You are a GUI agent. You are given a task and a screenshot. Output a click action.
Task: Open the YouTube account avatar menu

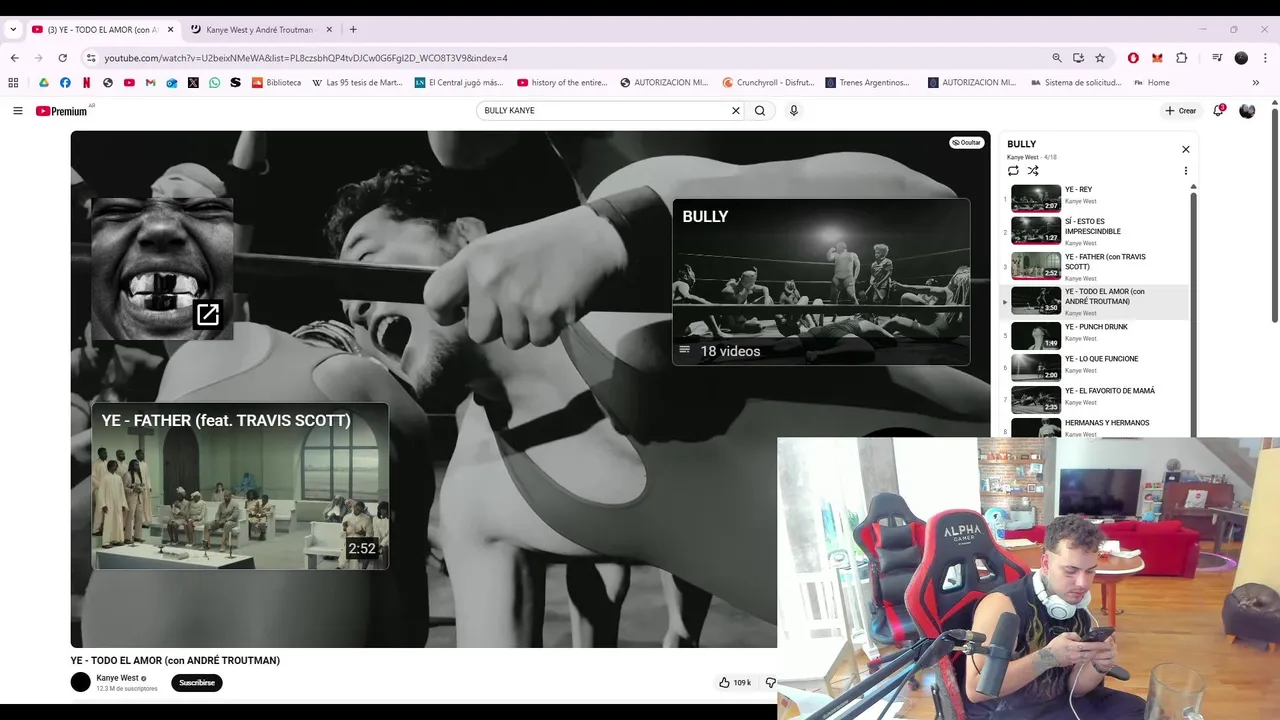pyautogui.click(x=1247, y=111)
